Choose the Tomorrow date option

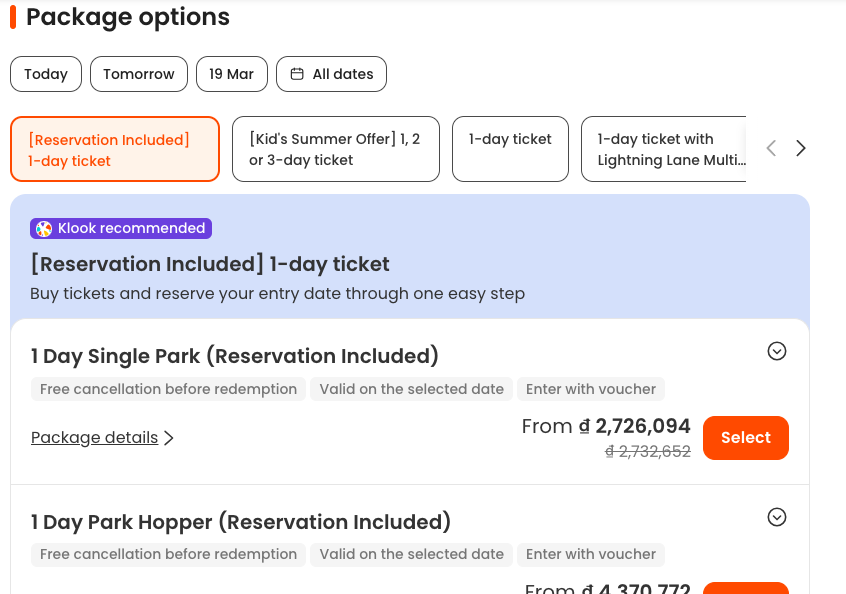pyautogui.click(x=139, y=74)
